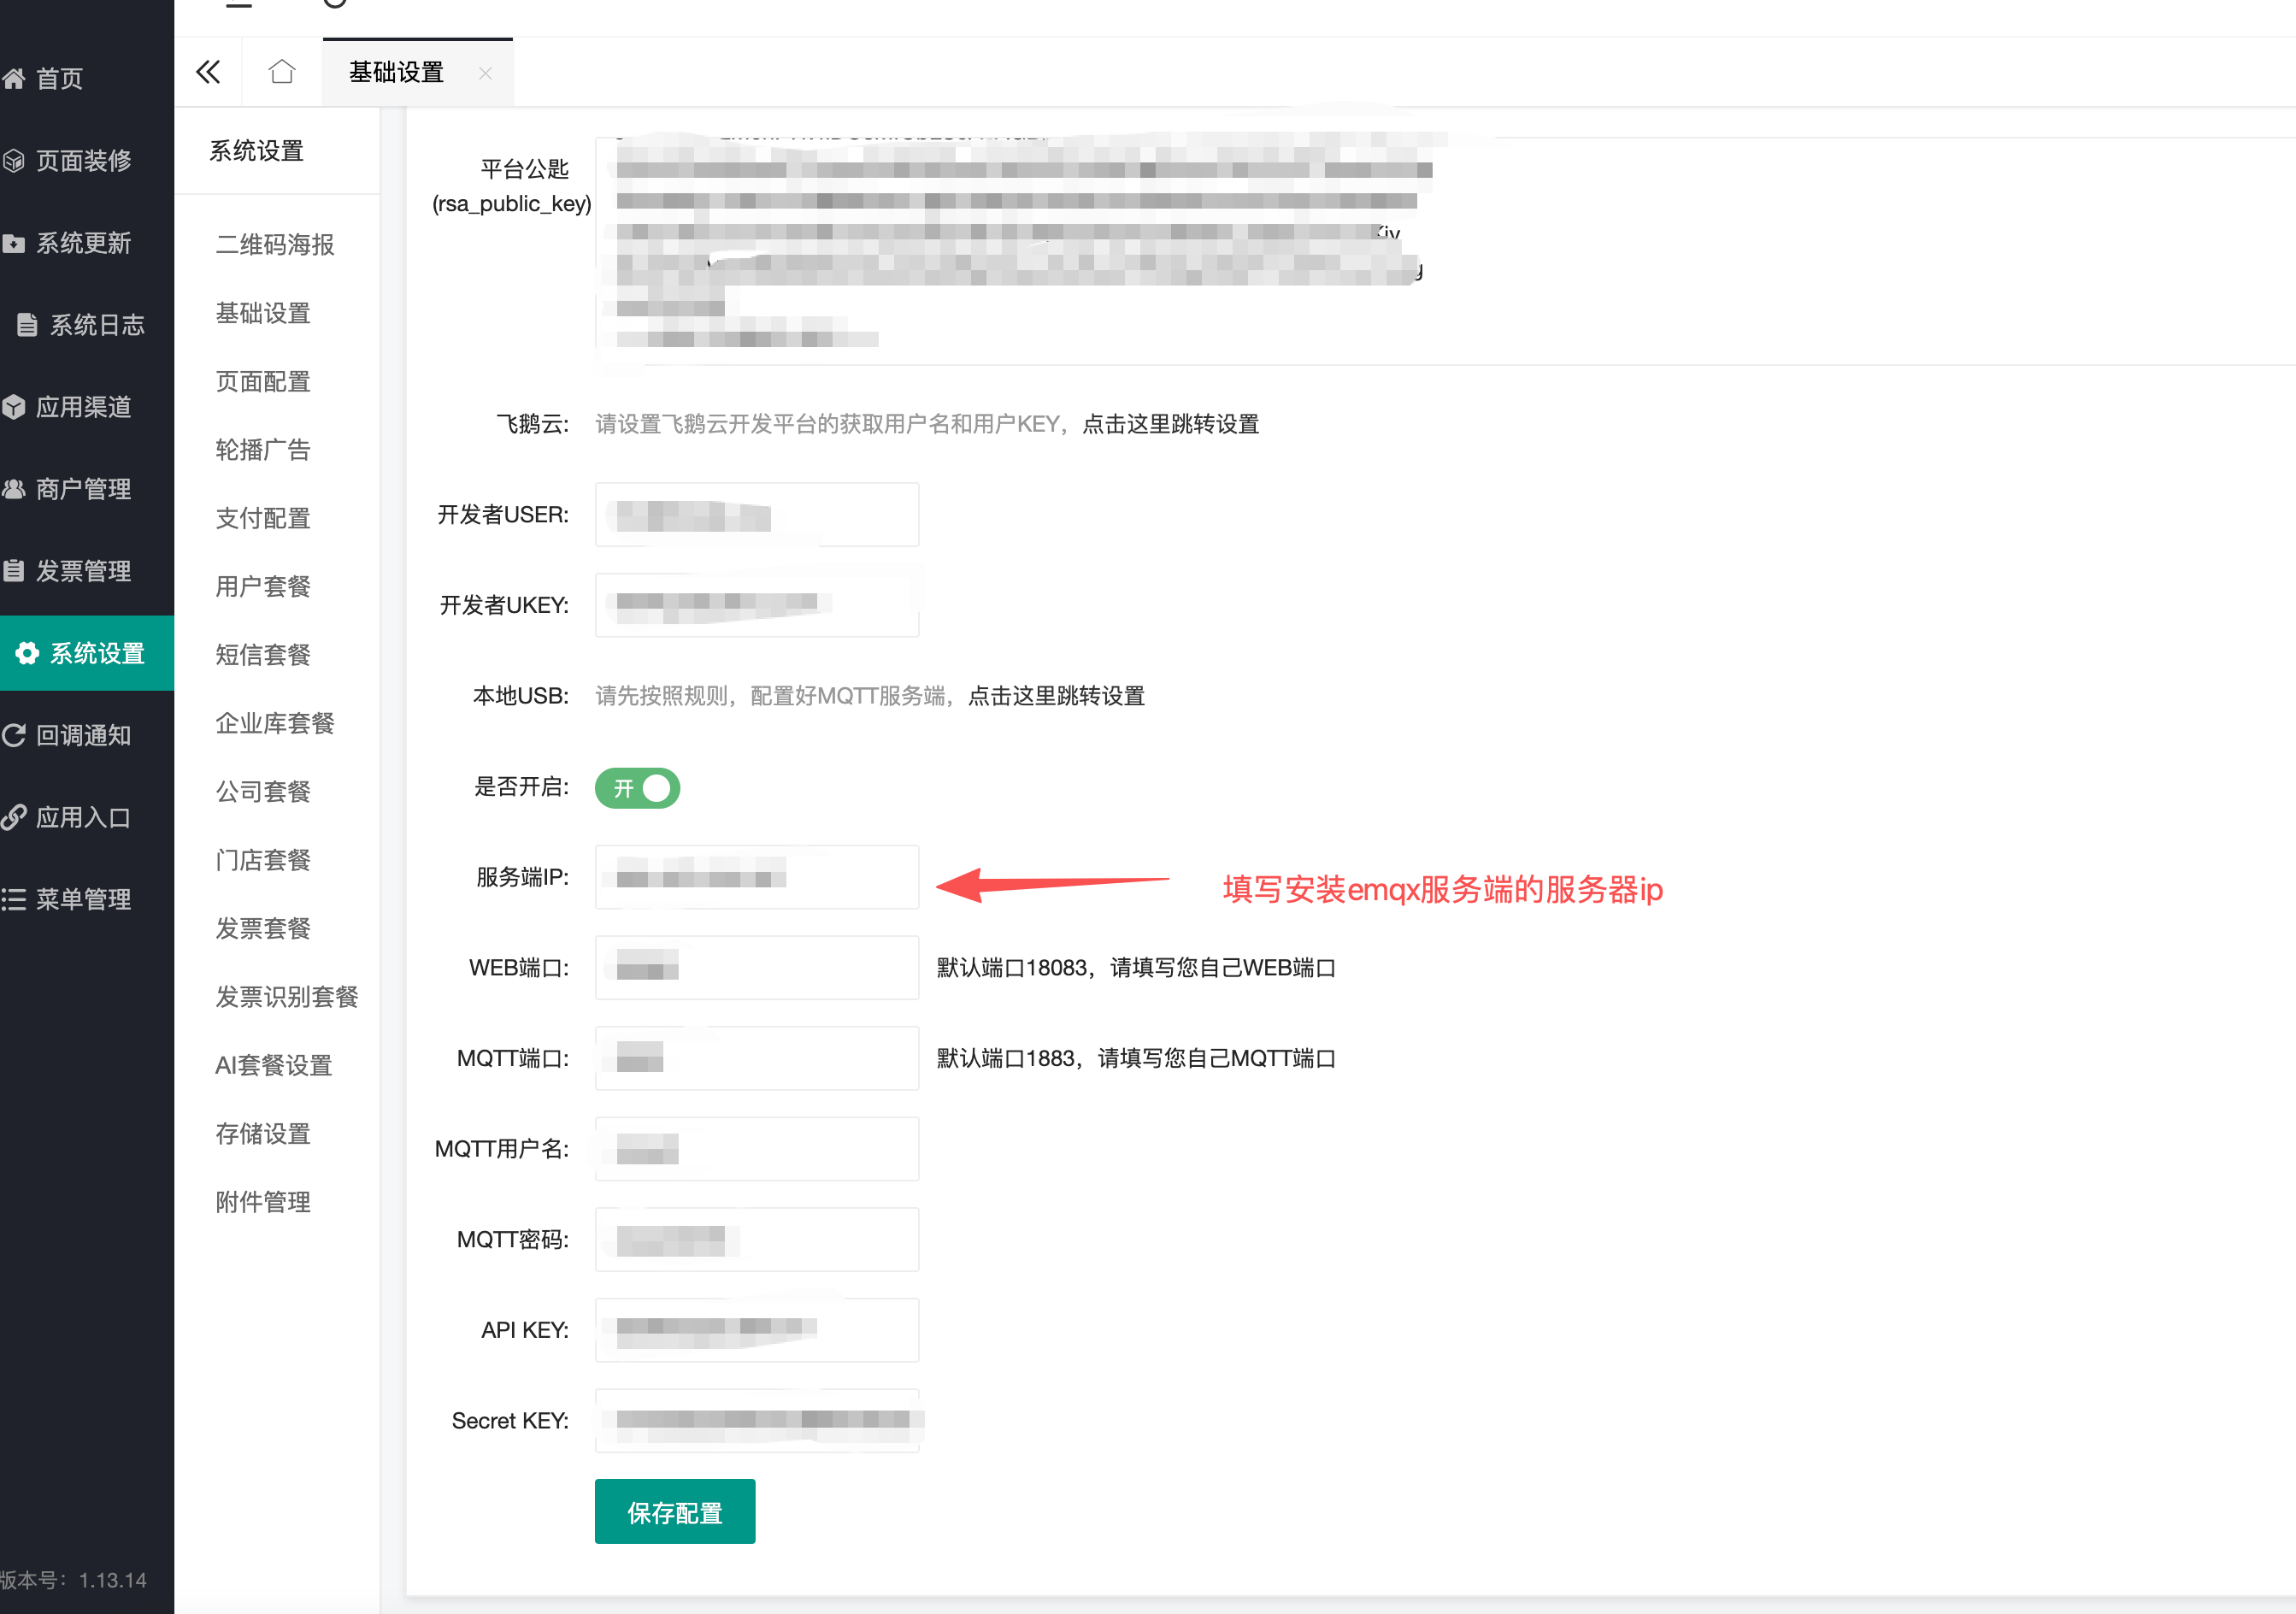The image size is (2296, 1614).
Task: Toggle the 是否开启 switch off
Action: pyautogui.click(x=637, y=788)
